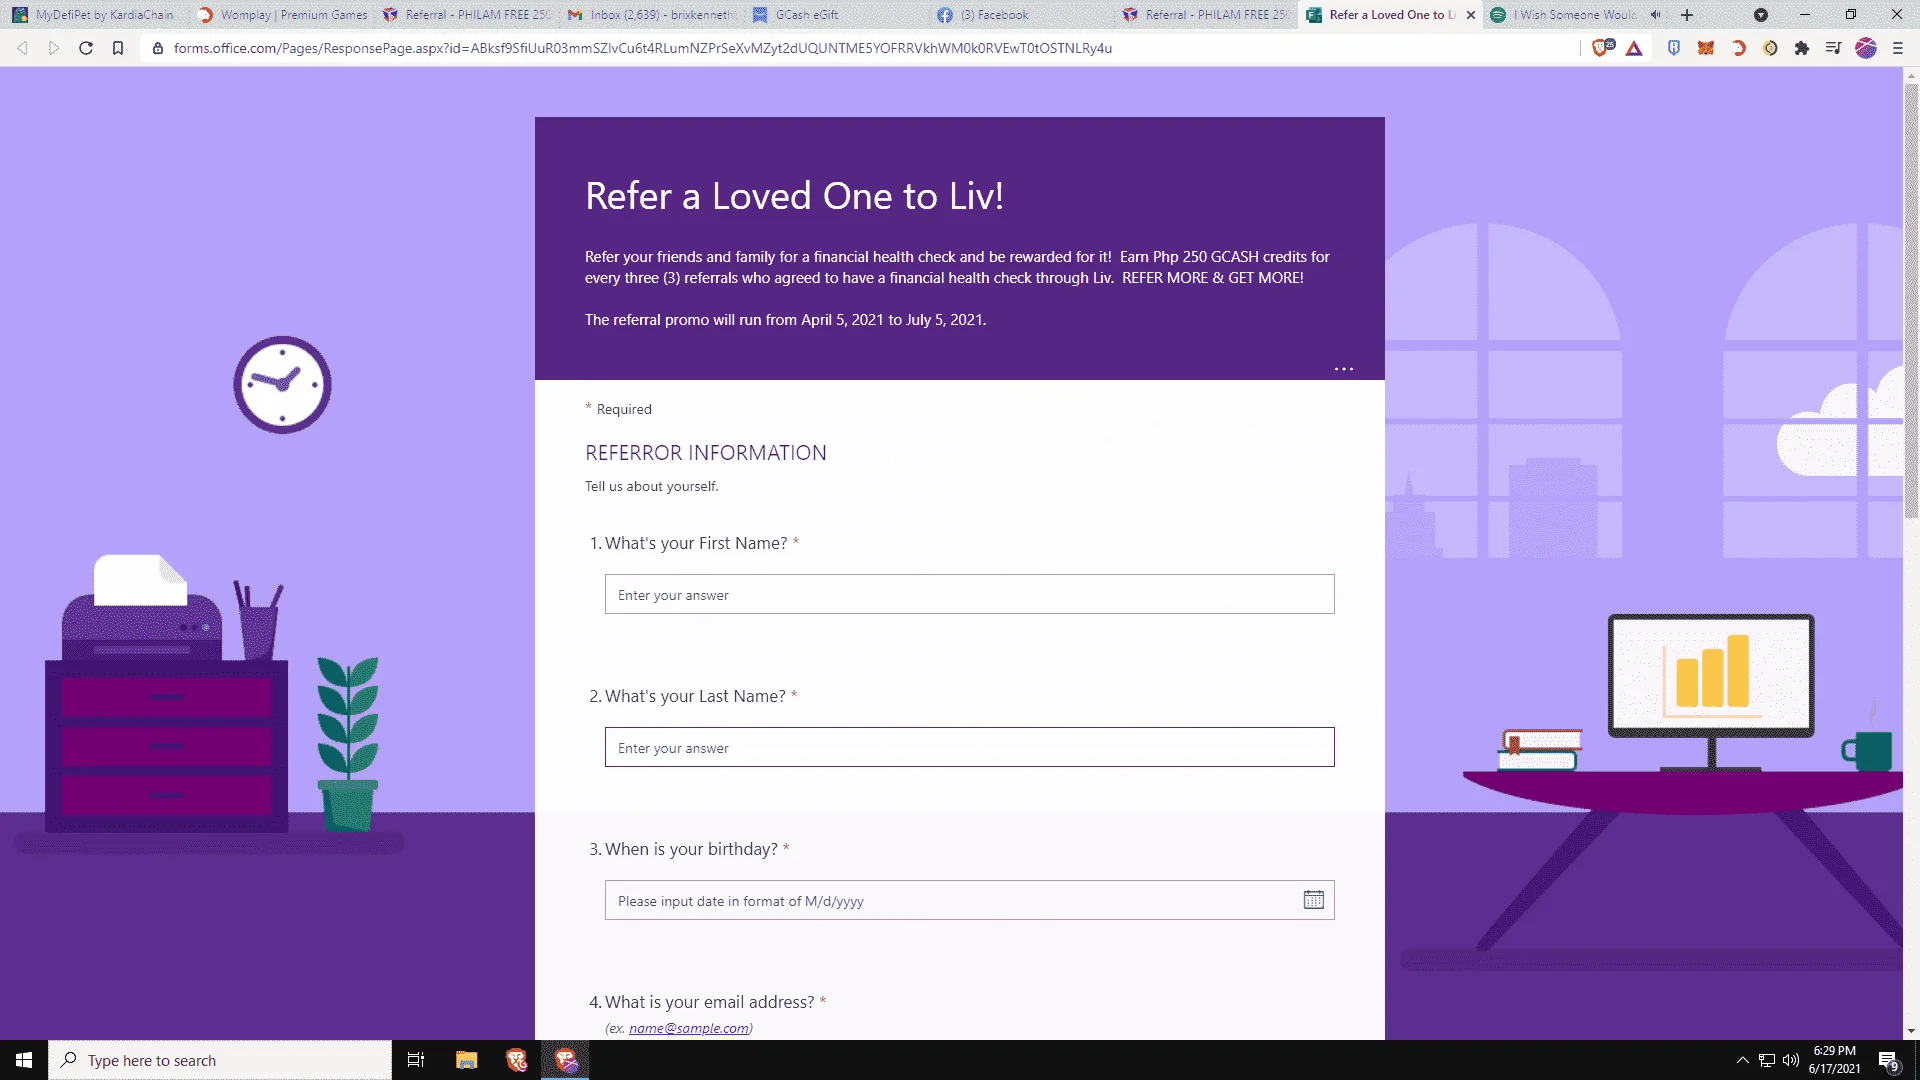This screenshot has width=1920, height=1080.
Task: Reload the current page
Action: 86,48
